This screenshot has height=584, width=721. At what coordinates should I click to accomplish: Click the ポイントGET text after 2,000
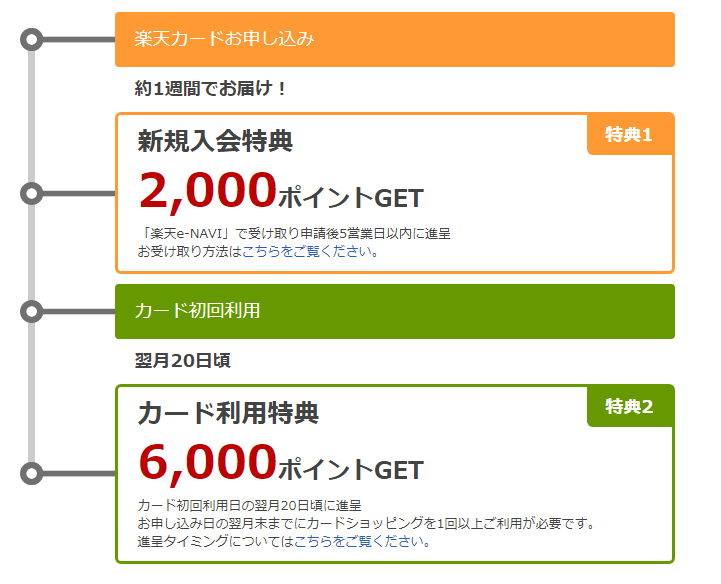pos(351,198)
